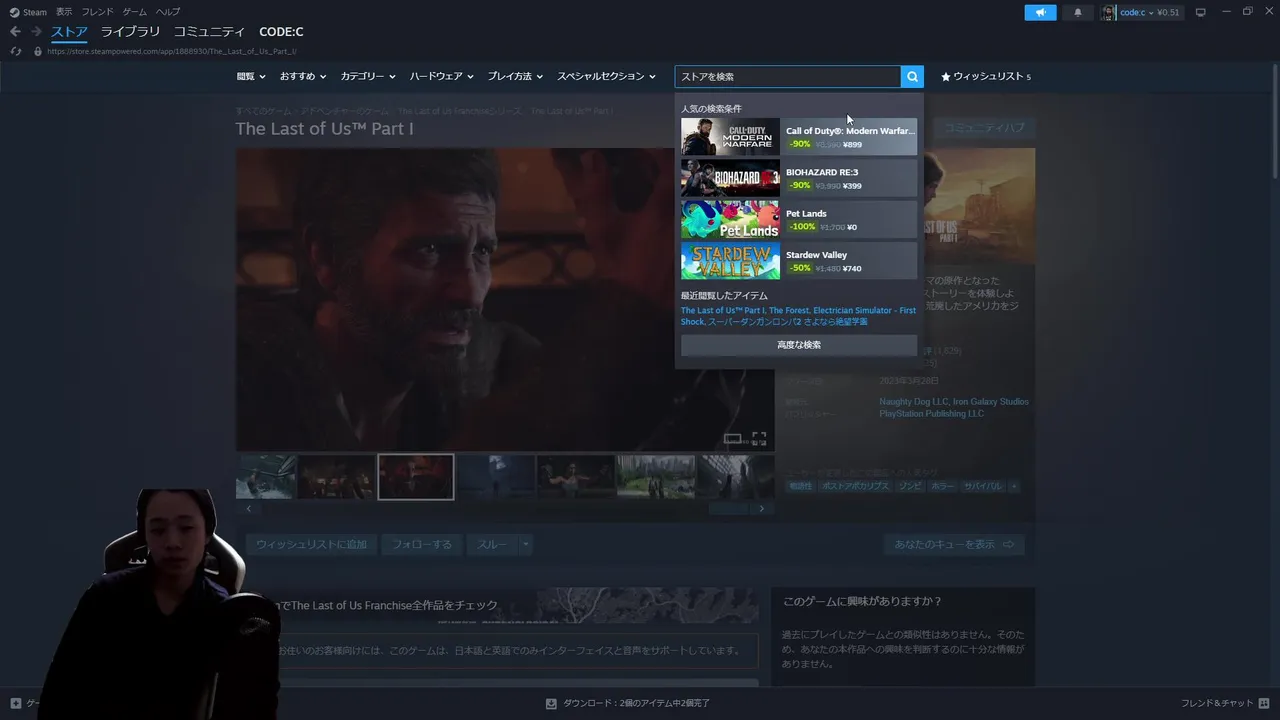Viewport: 1280px width, 720px height.
Task: Click the ポストアポカリプス tag
Action: pos(855,486)
